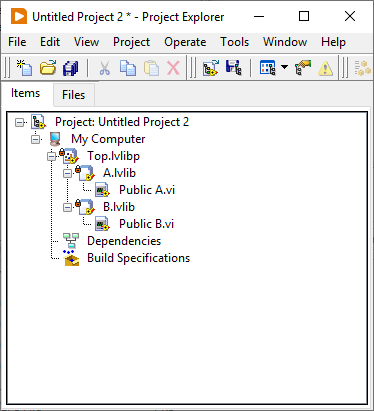Click the Save Project disk icon
The width and height of the screenshot is (374, 411).
coord(233,68)
